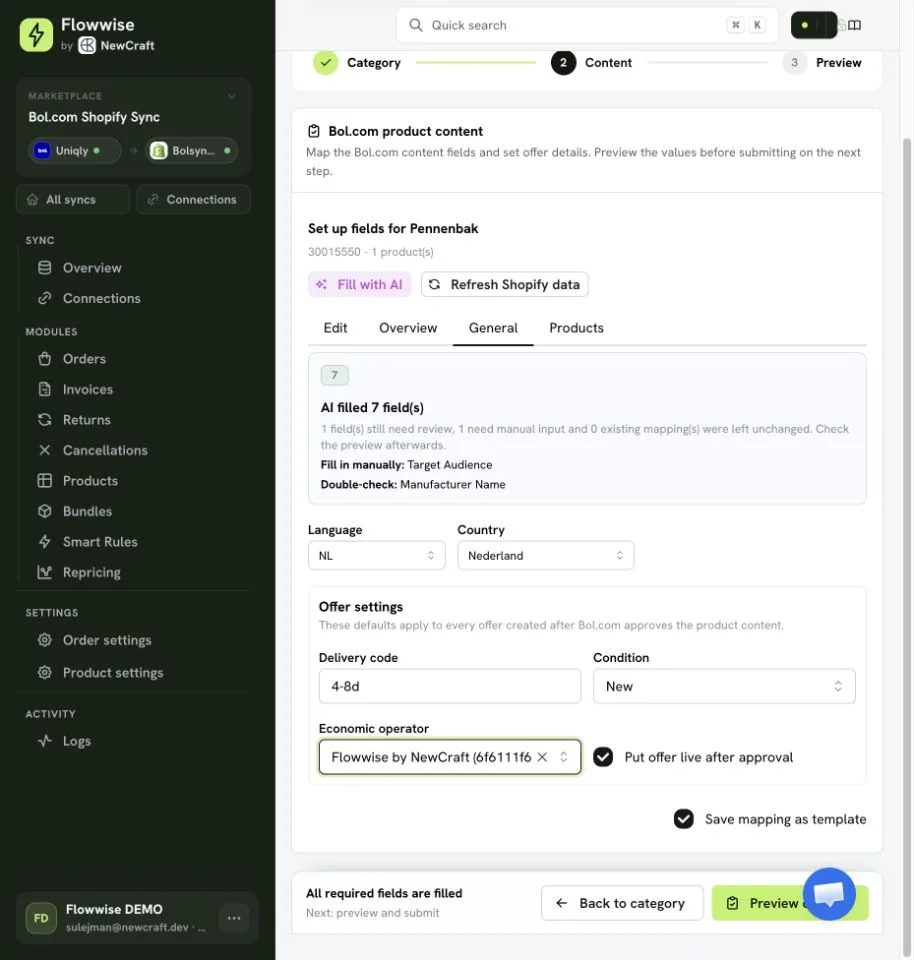Open the Country dropdown
Screen dimensions: 914x960
(x=545, y=556)
